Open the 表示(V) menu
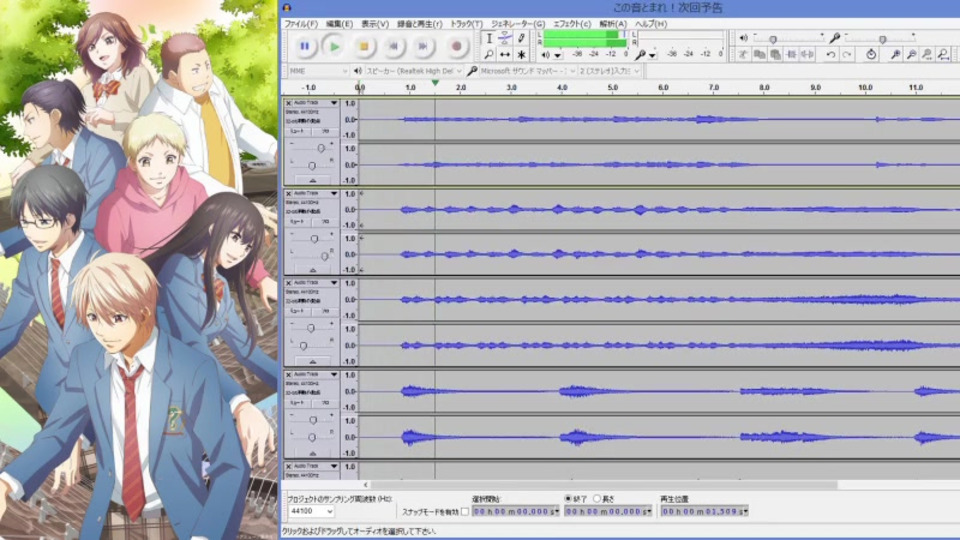960x540 pixels. click(375, 24)
